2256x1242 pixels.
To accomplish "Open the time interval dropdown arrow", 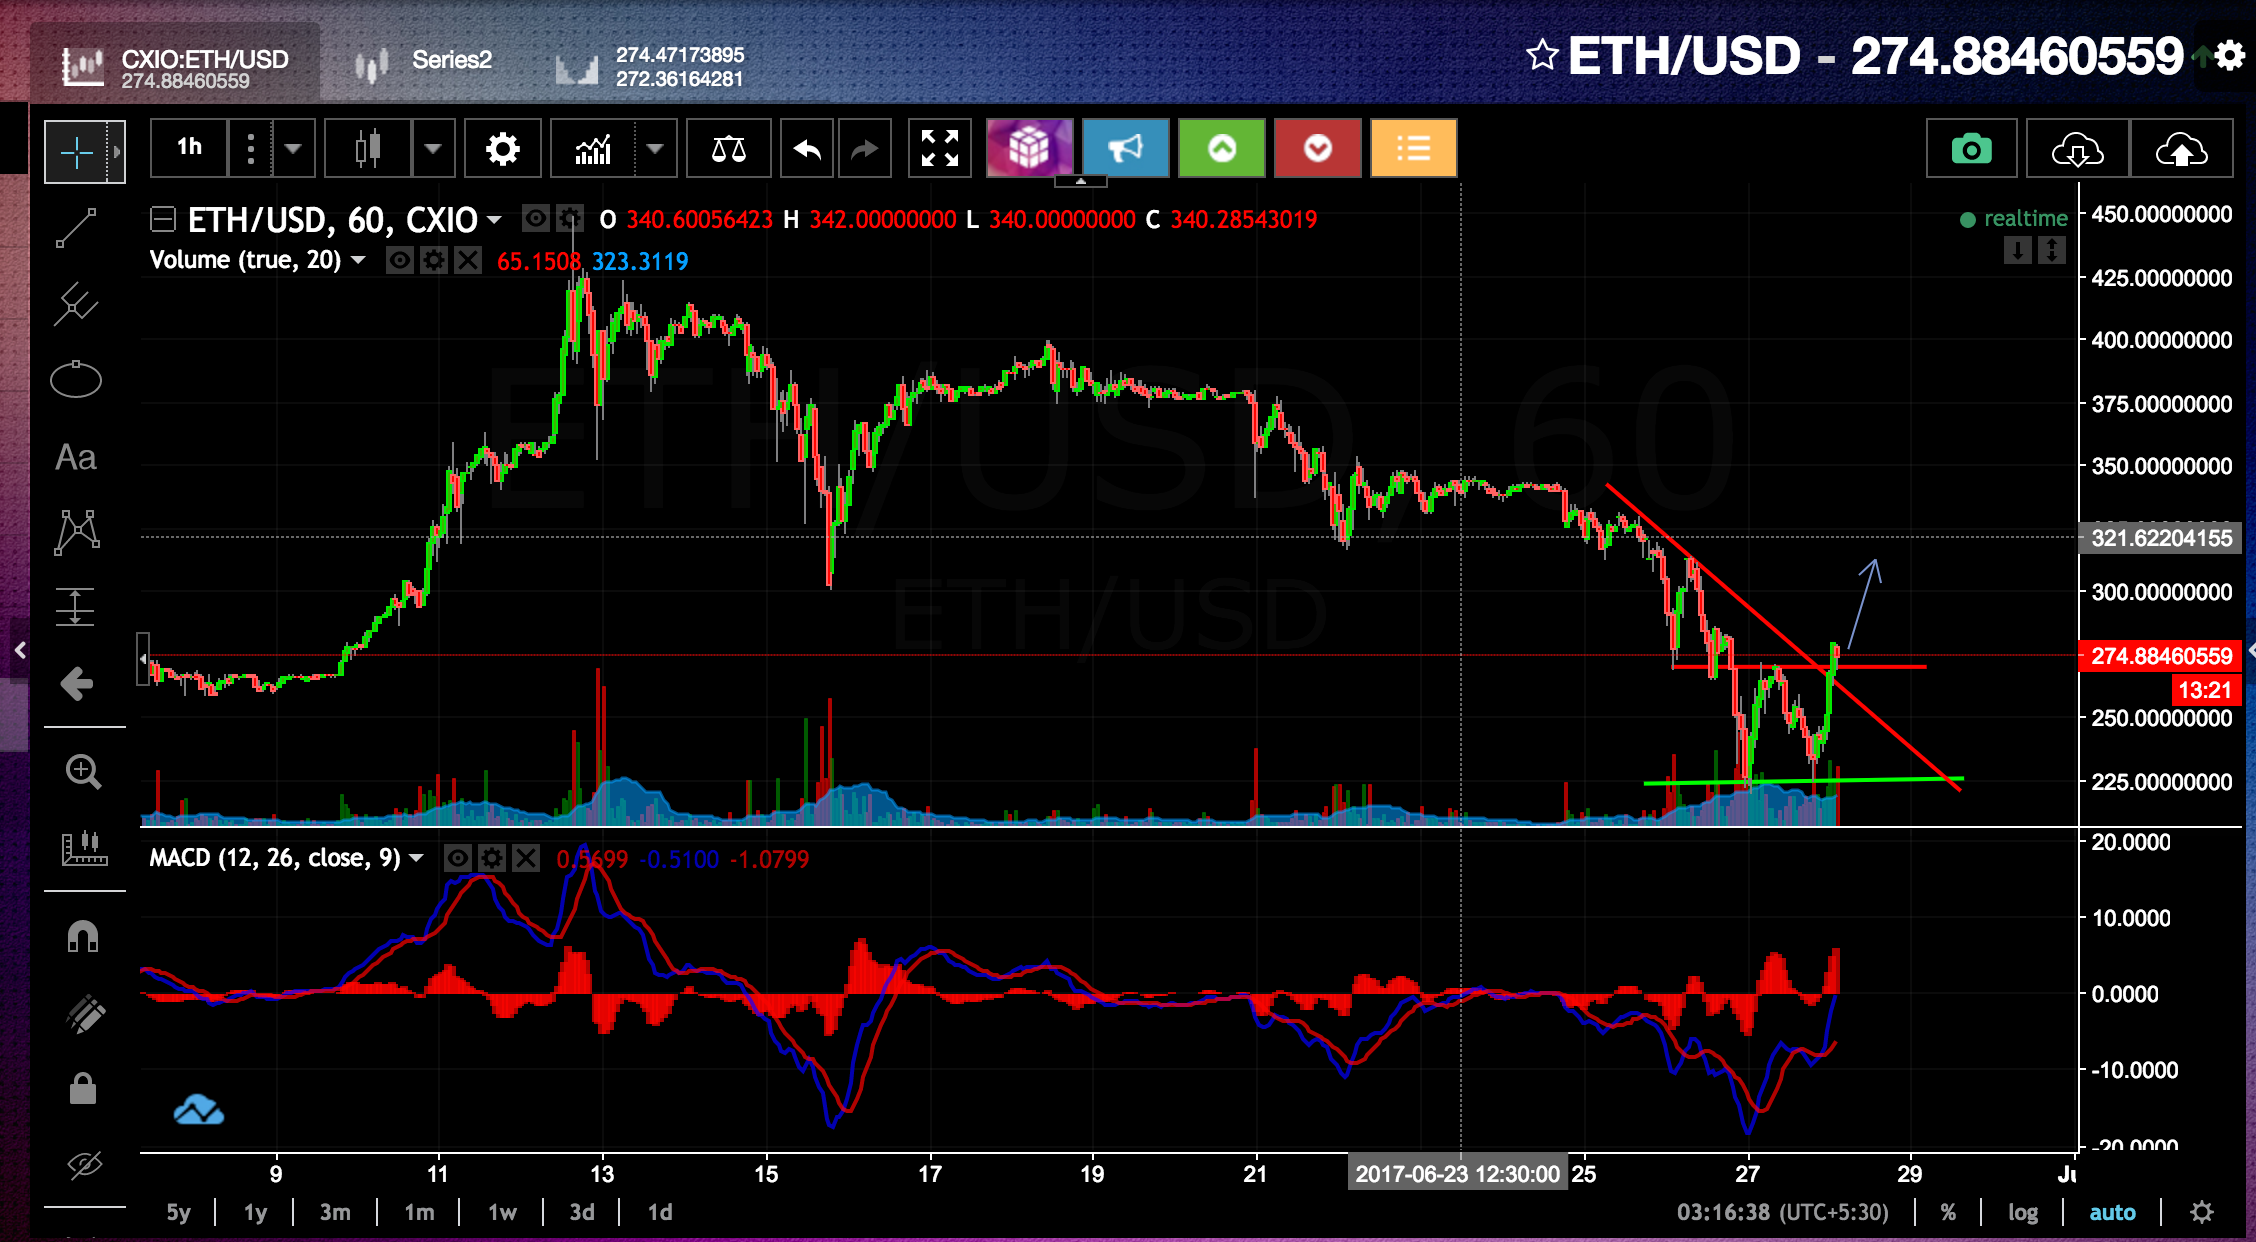I will tap(292, 150).
